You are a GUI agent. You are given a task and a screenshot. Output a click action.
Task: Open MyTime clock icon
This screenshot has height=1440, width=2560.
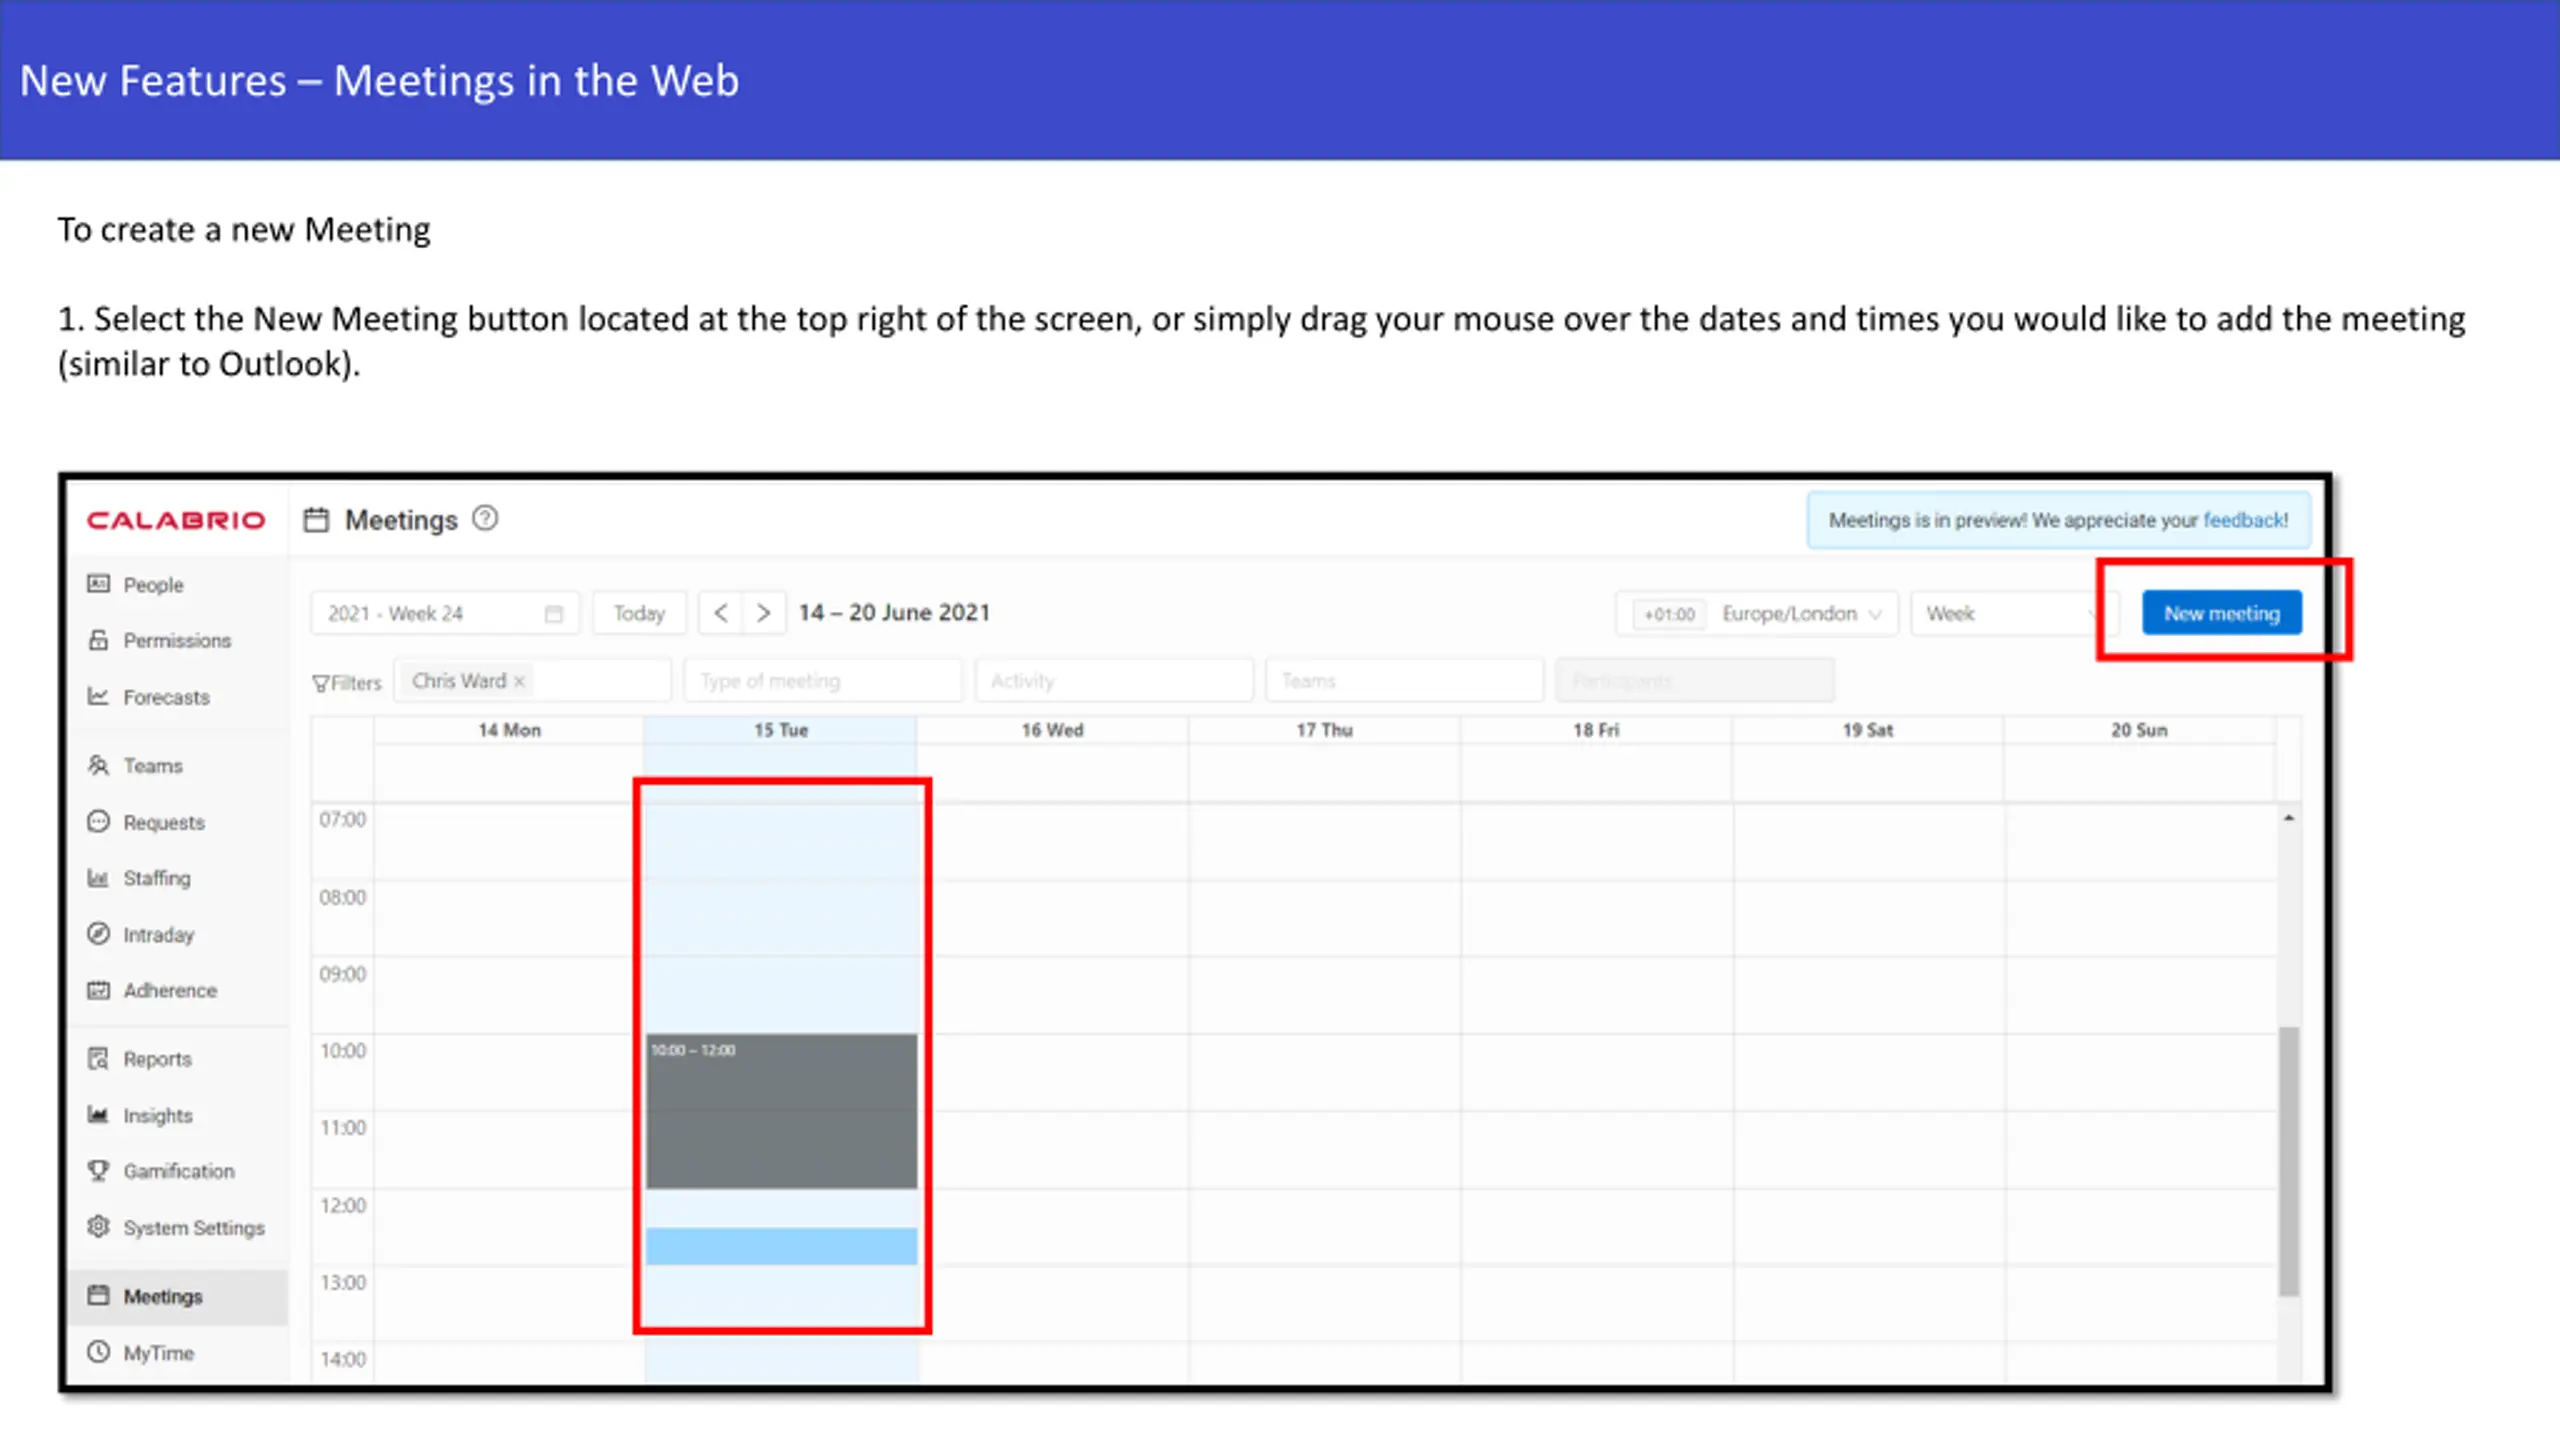98,1352
